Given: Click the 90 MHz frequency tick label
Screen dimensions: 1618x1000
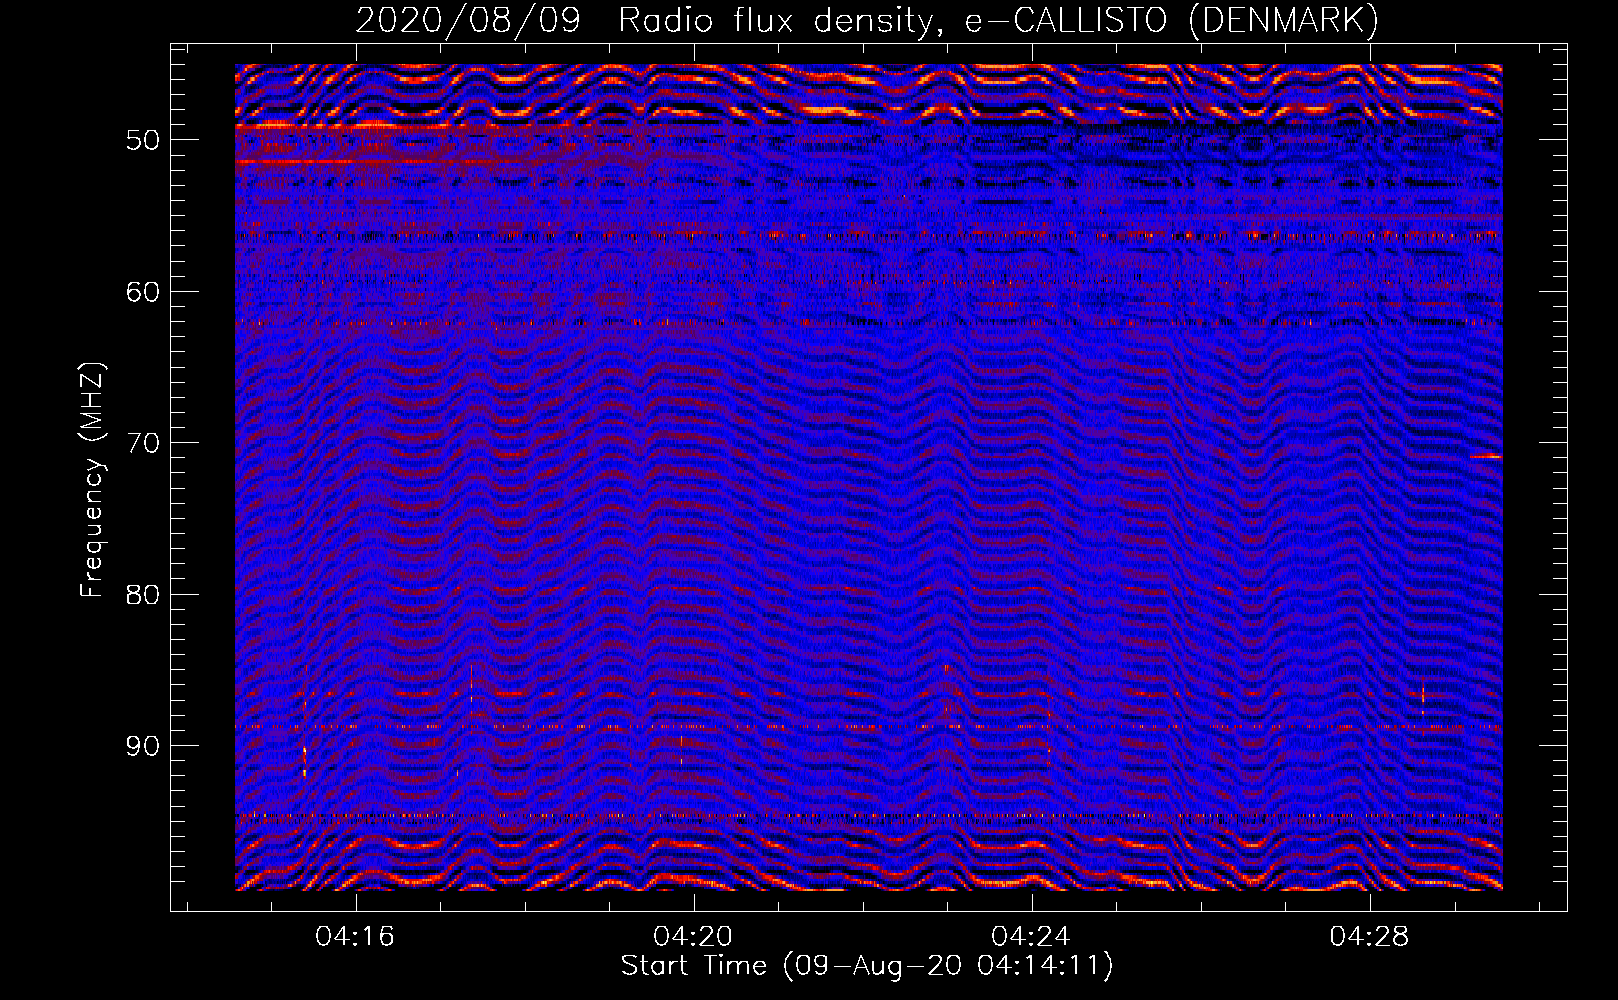Looking at the screenshot, I should [x=142, y=746].
